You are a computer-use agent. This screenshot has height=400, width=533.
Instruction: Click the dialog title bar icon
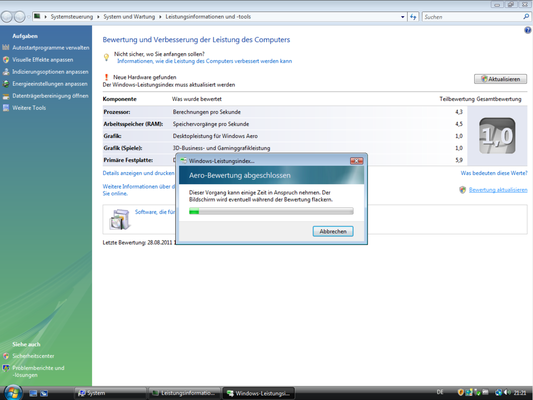click(184, 161)
